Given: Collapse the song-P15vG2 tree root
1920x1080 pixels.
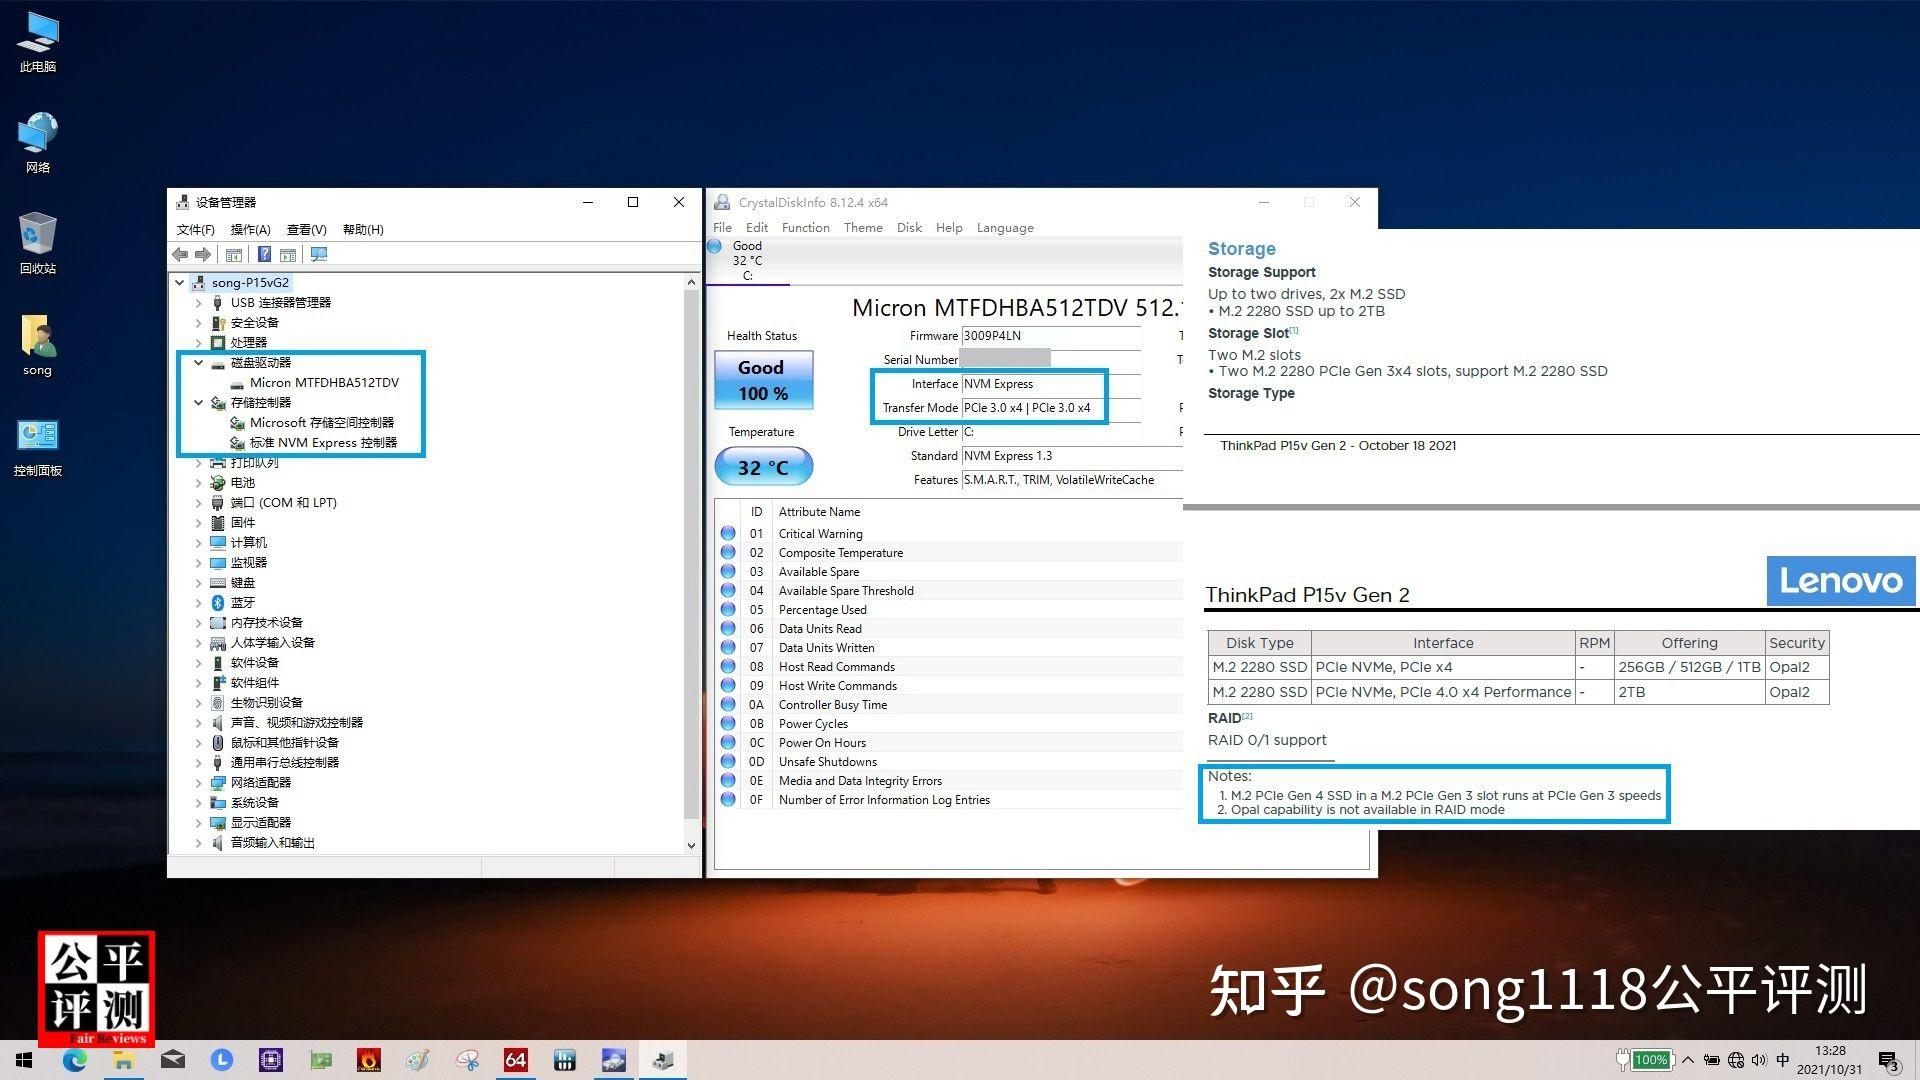Looking at the screenshot, I should coord(180,282).
